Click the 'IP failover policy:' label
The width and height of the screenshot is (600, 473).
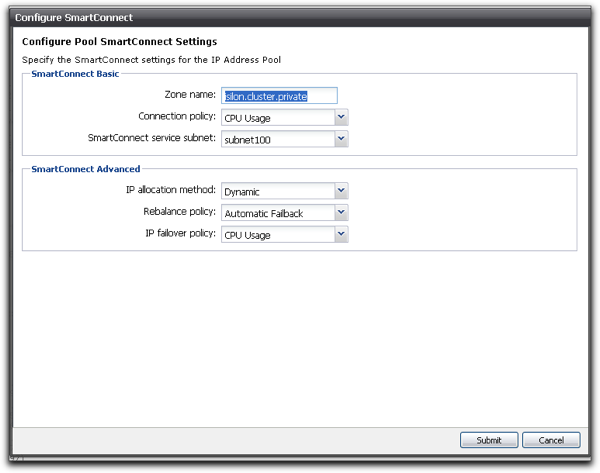click(x=181, y=233)
